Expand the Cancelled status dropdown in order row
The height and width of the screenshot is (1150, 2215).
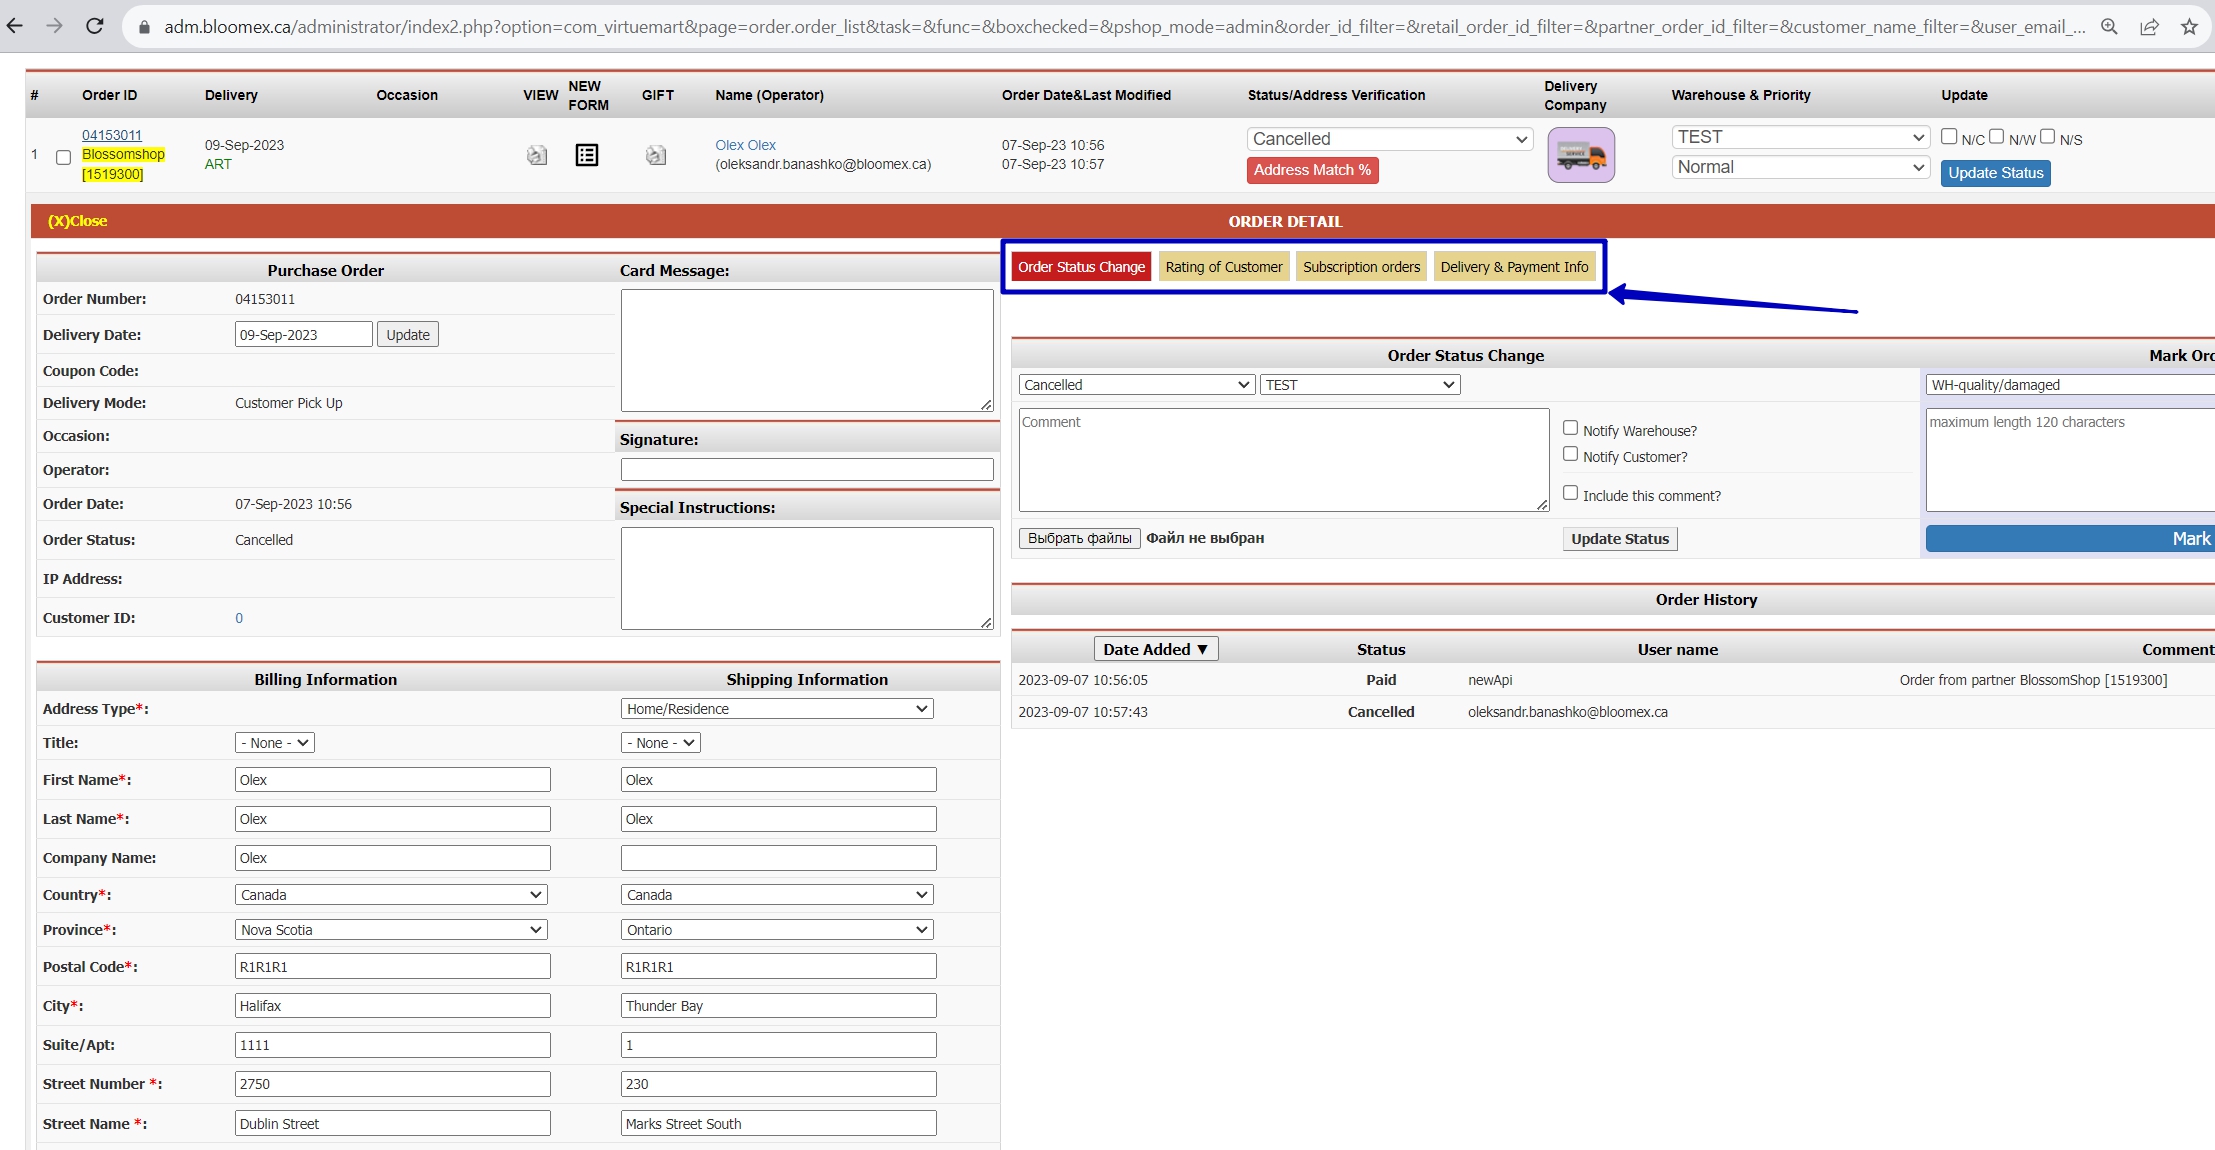(1390, 139)
